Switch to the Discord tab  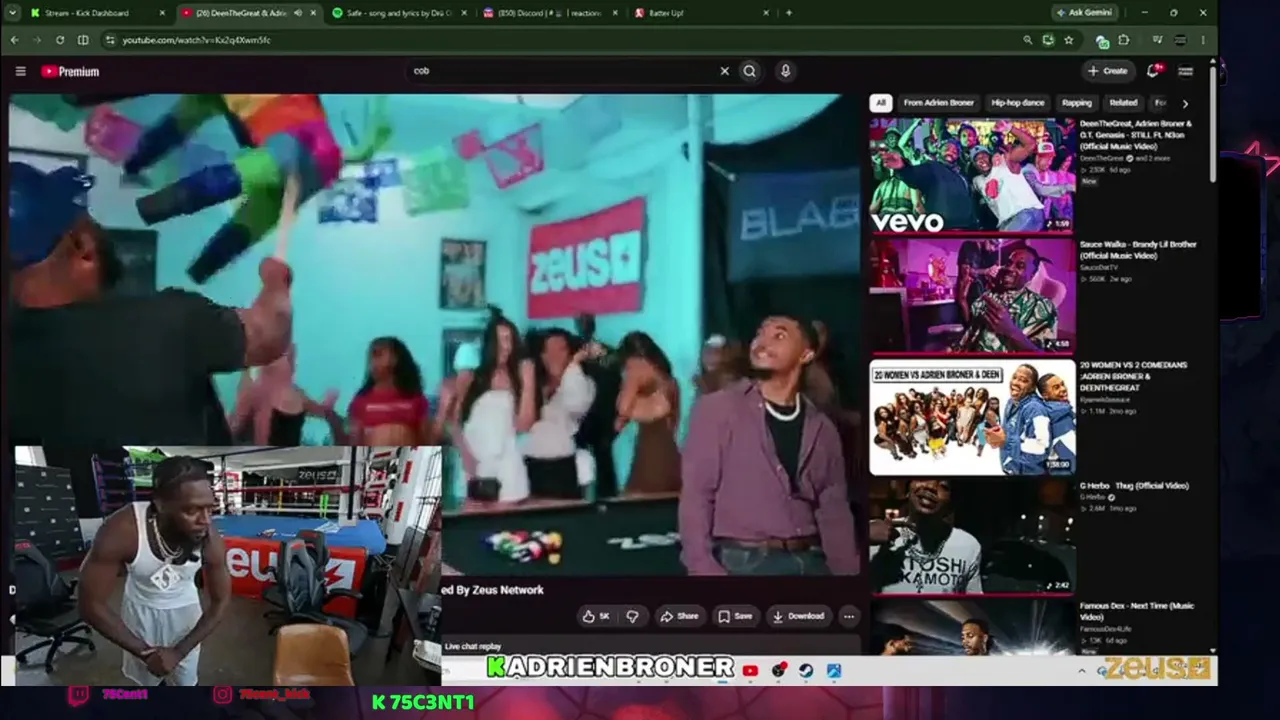(548, 13)
